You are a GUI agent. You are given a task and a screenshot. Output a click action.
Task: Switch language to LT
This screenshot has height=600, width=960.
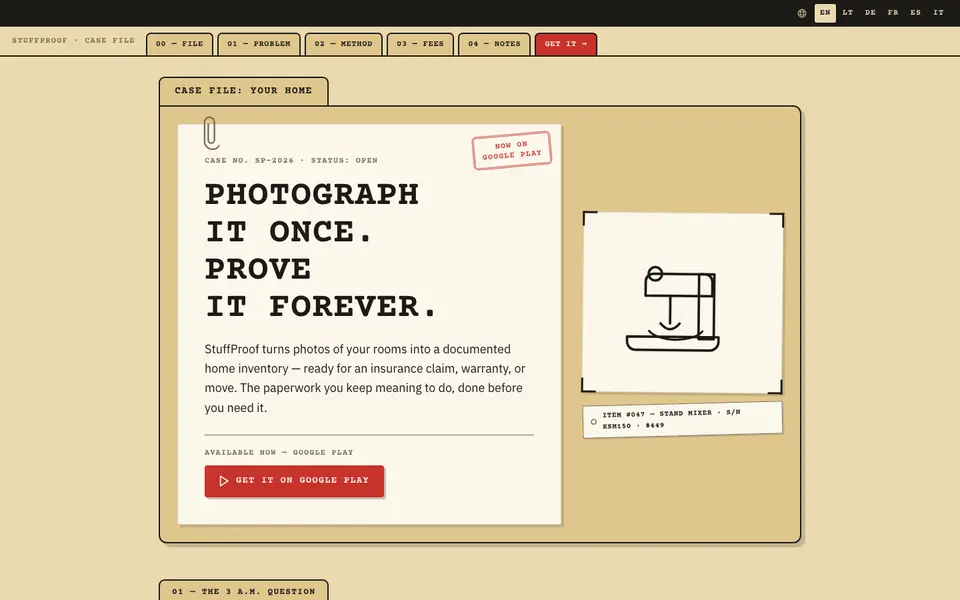(847, 13)
